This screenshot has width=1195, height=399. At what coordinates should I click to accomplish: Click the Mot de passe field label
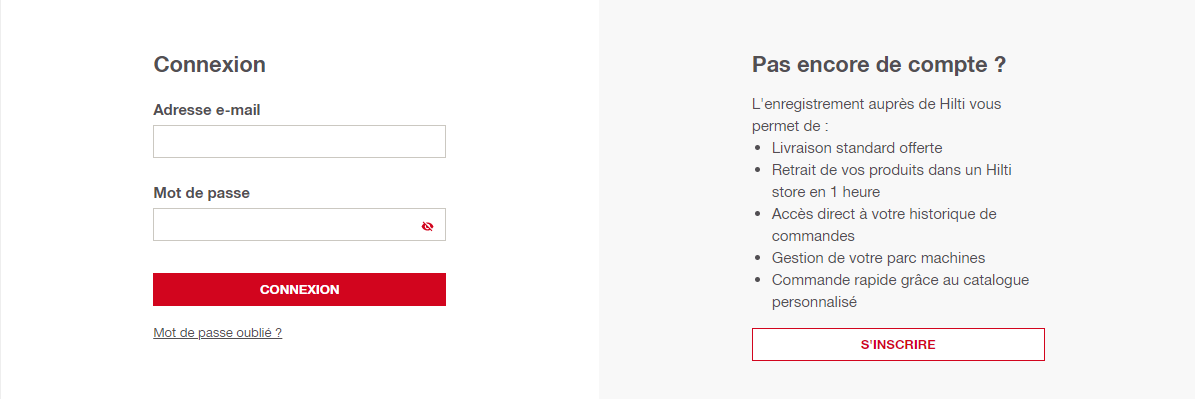(x=201, y=193)
